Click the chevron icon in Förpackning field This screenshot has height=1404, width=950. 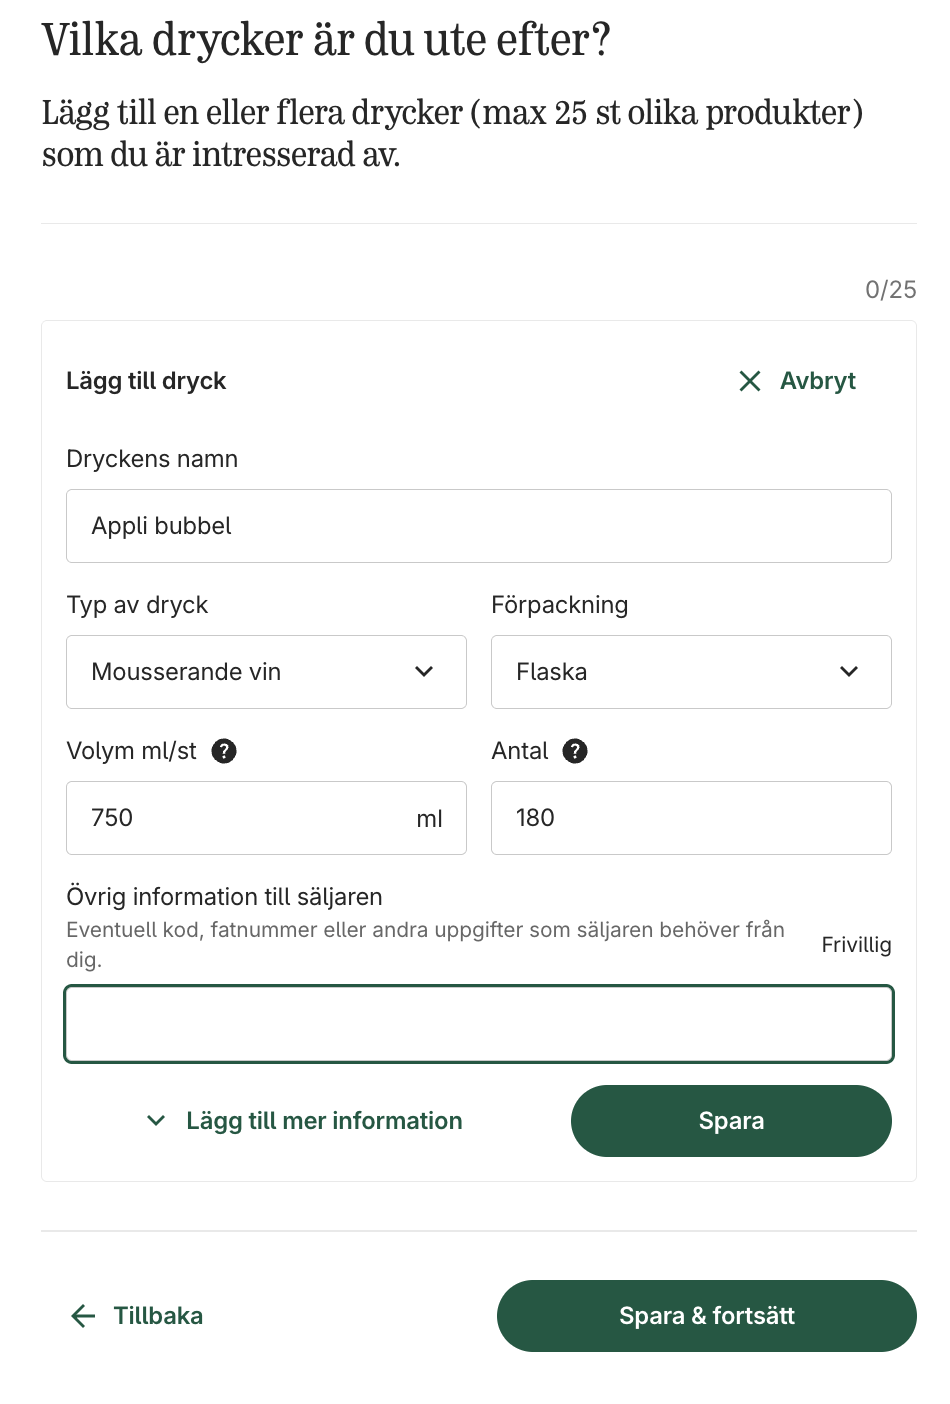tap(849, 672)
